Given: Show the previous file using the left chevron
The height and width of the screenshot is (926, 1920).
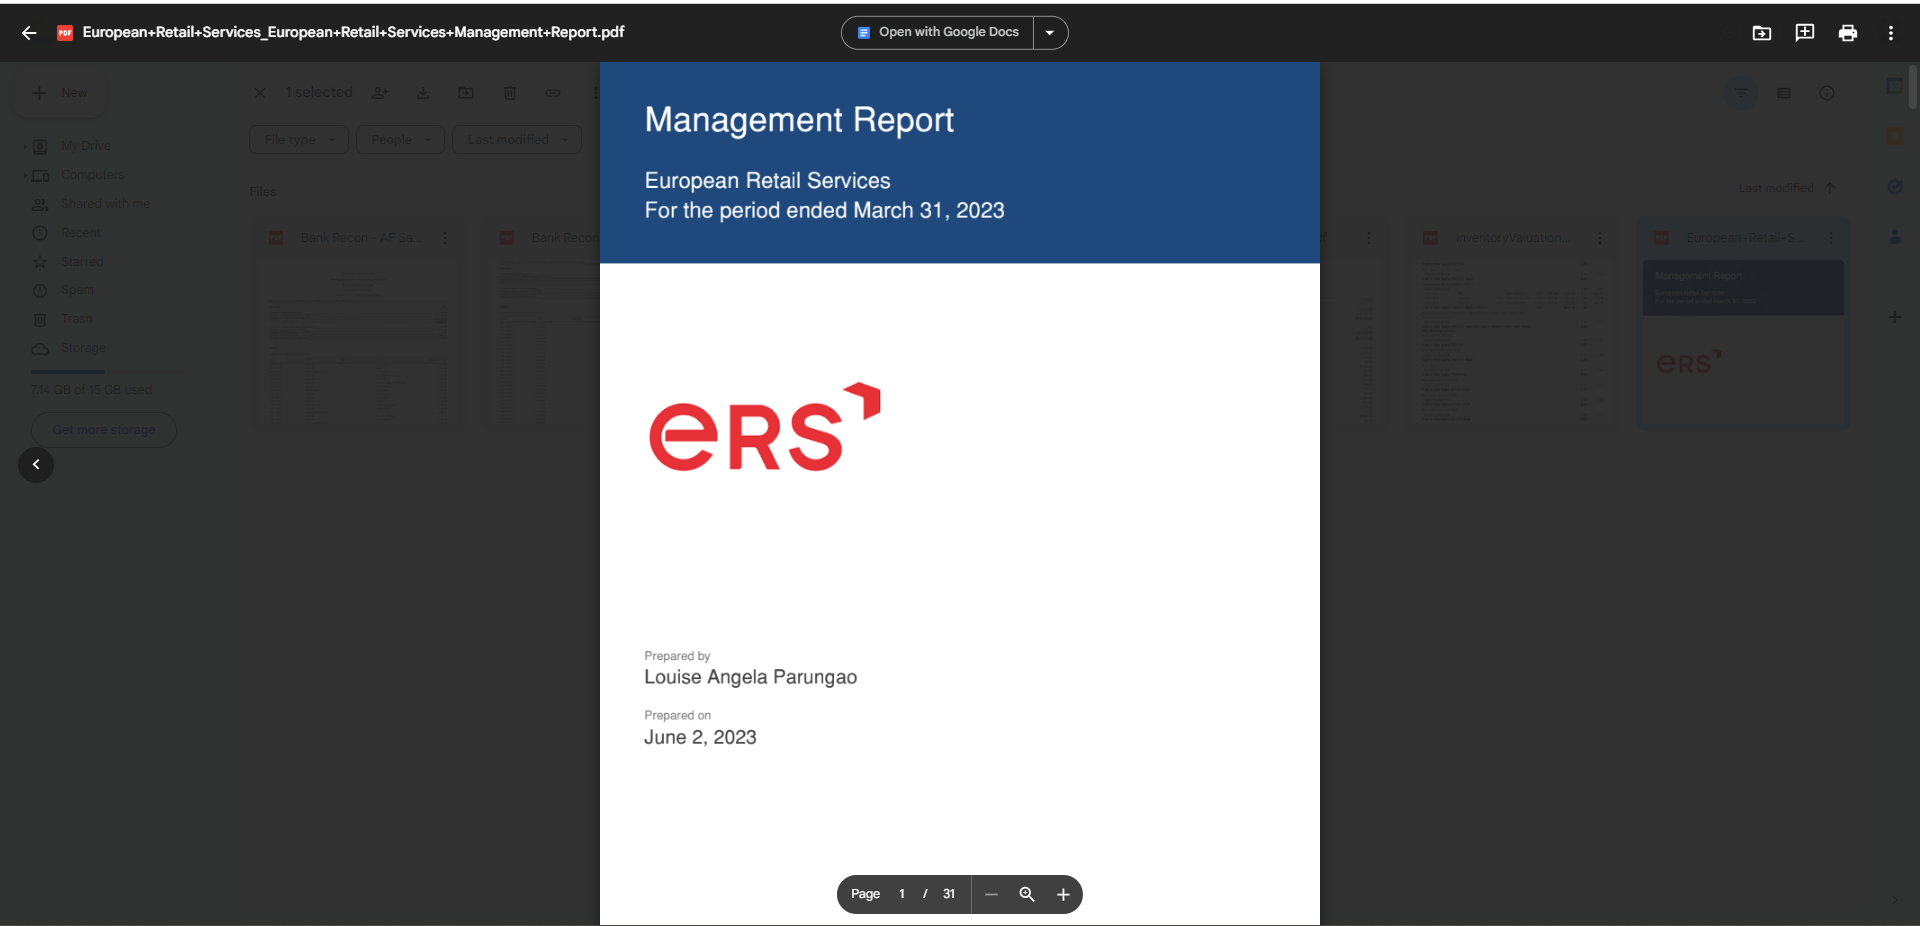Looking at the screenshot, I should (x=36, y=464).
